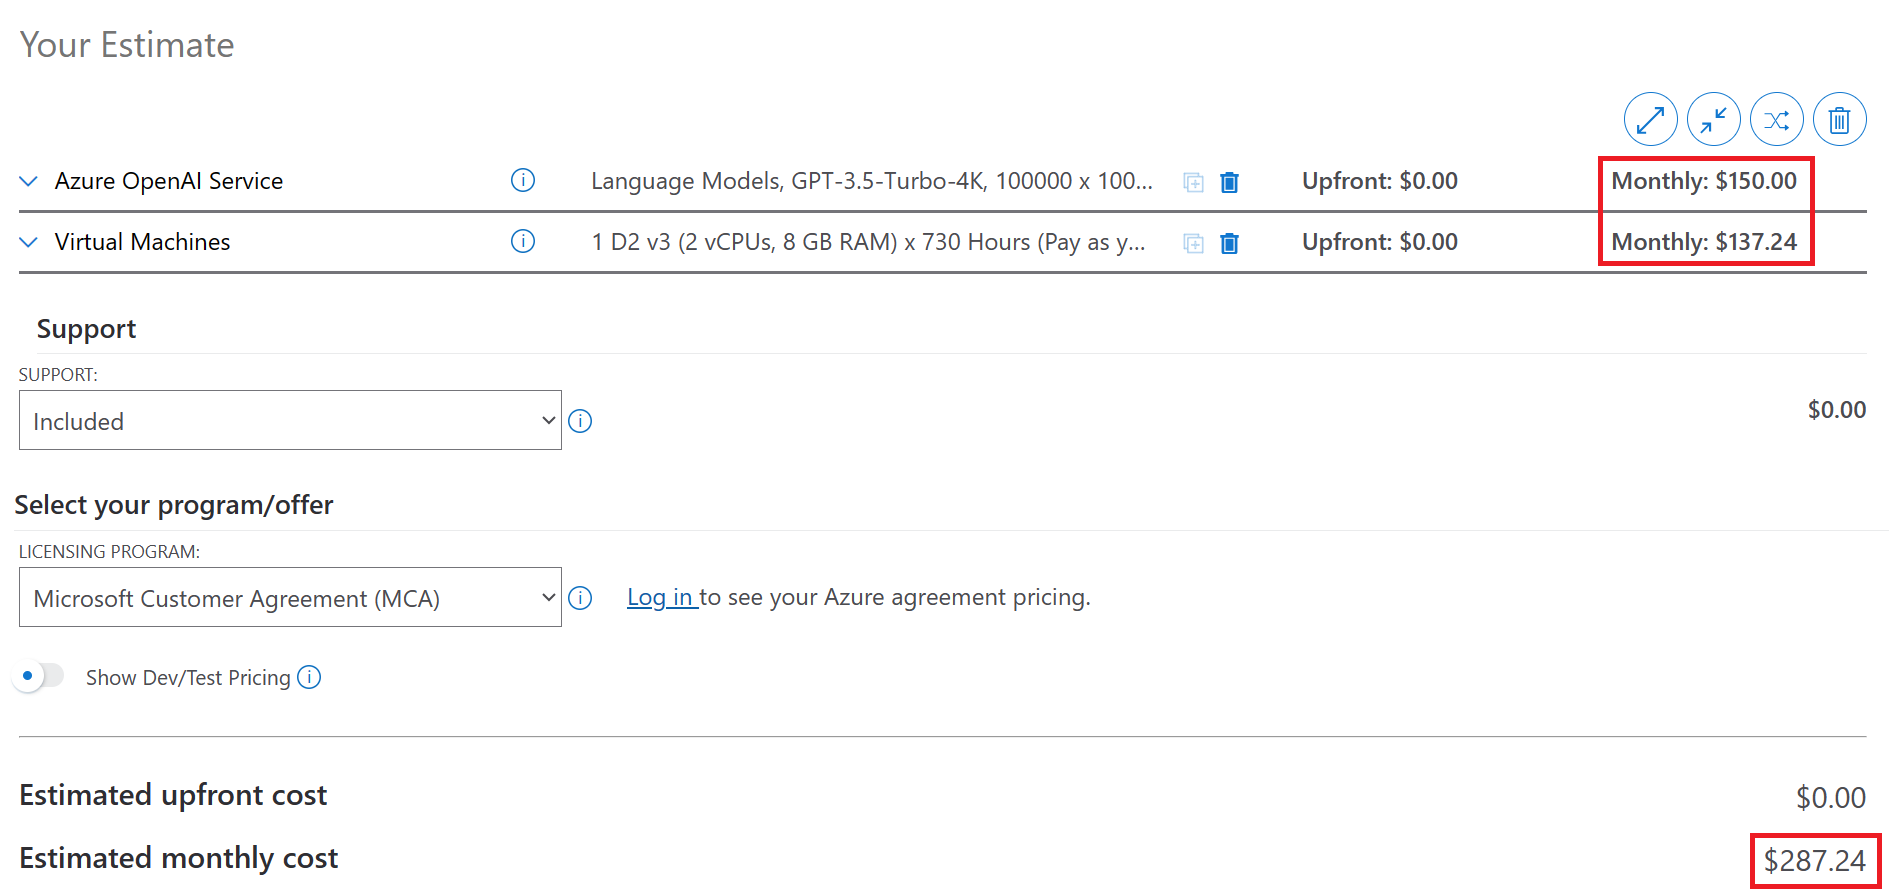Click info icon next to Dev/Test Pricing
Image resolution: width=1889 pixels, height=895 pixels.
click(310, 677)
